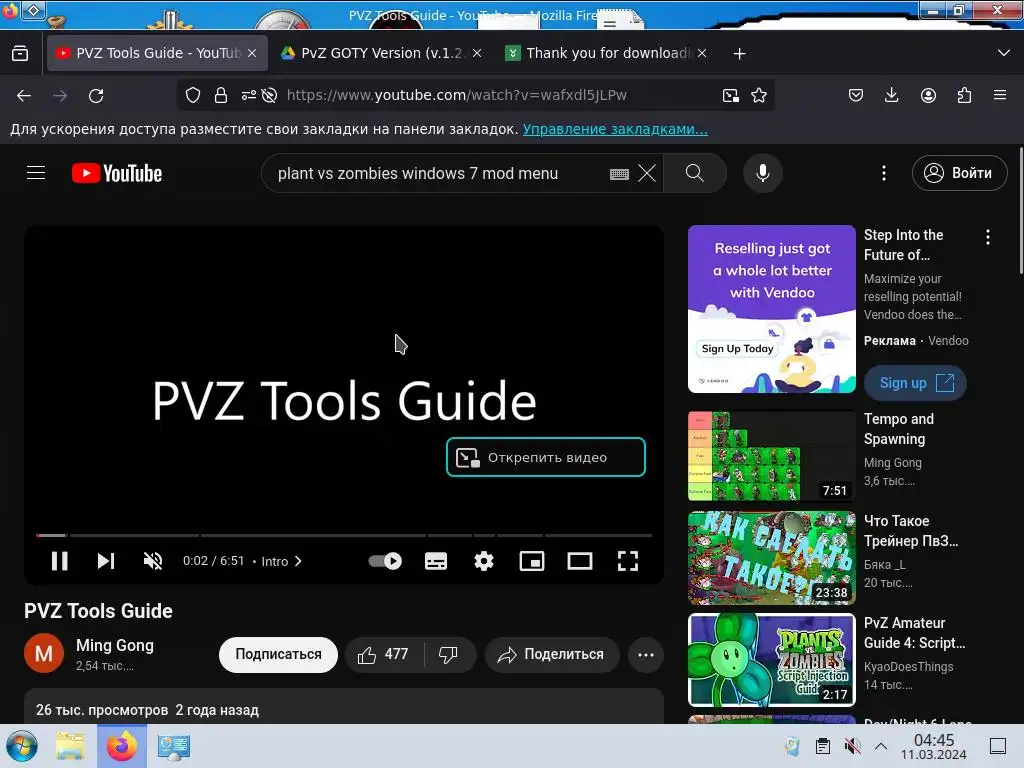Open Что Такое Трейнер ПвЗ video title

pyautogui.click(x=911, y=531)
